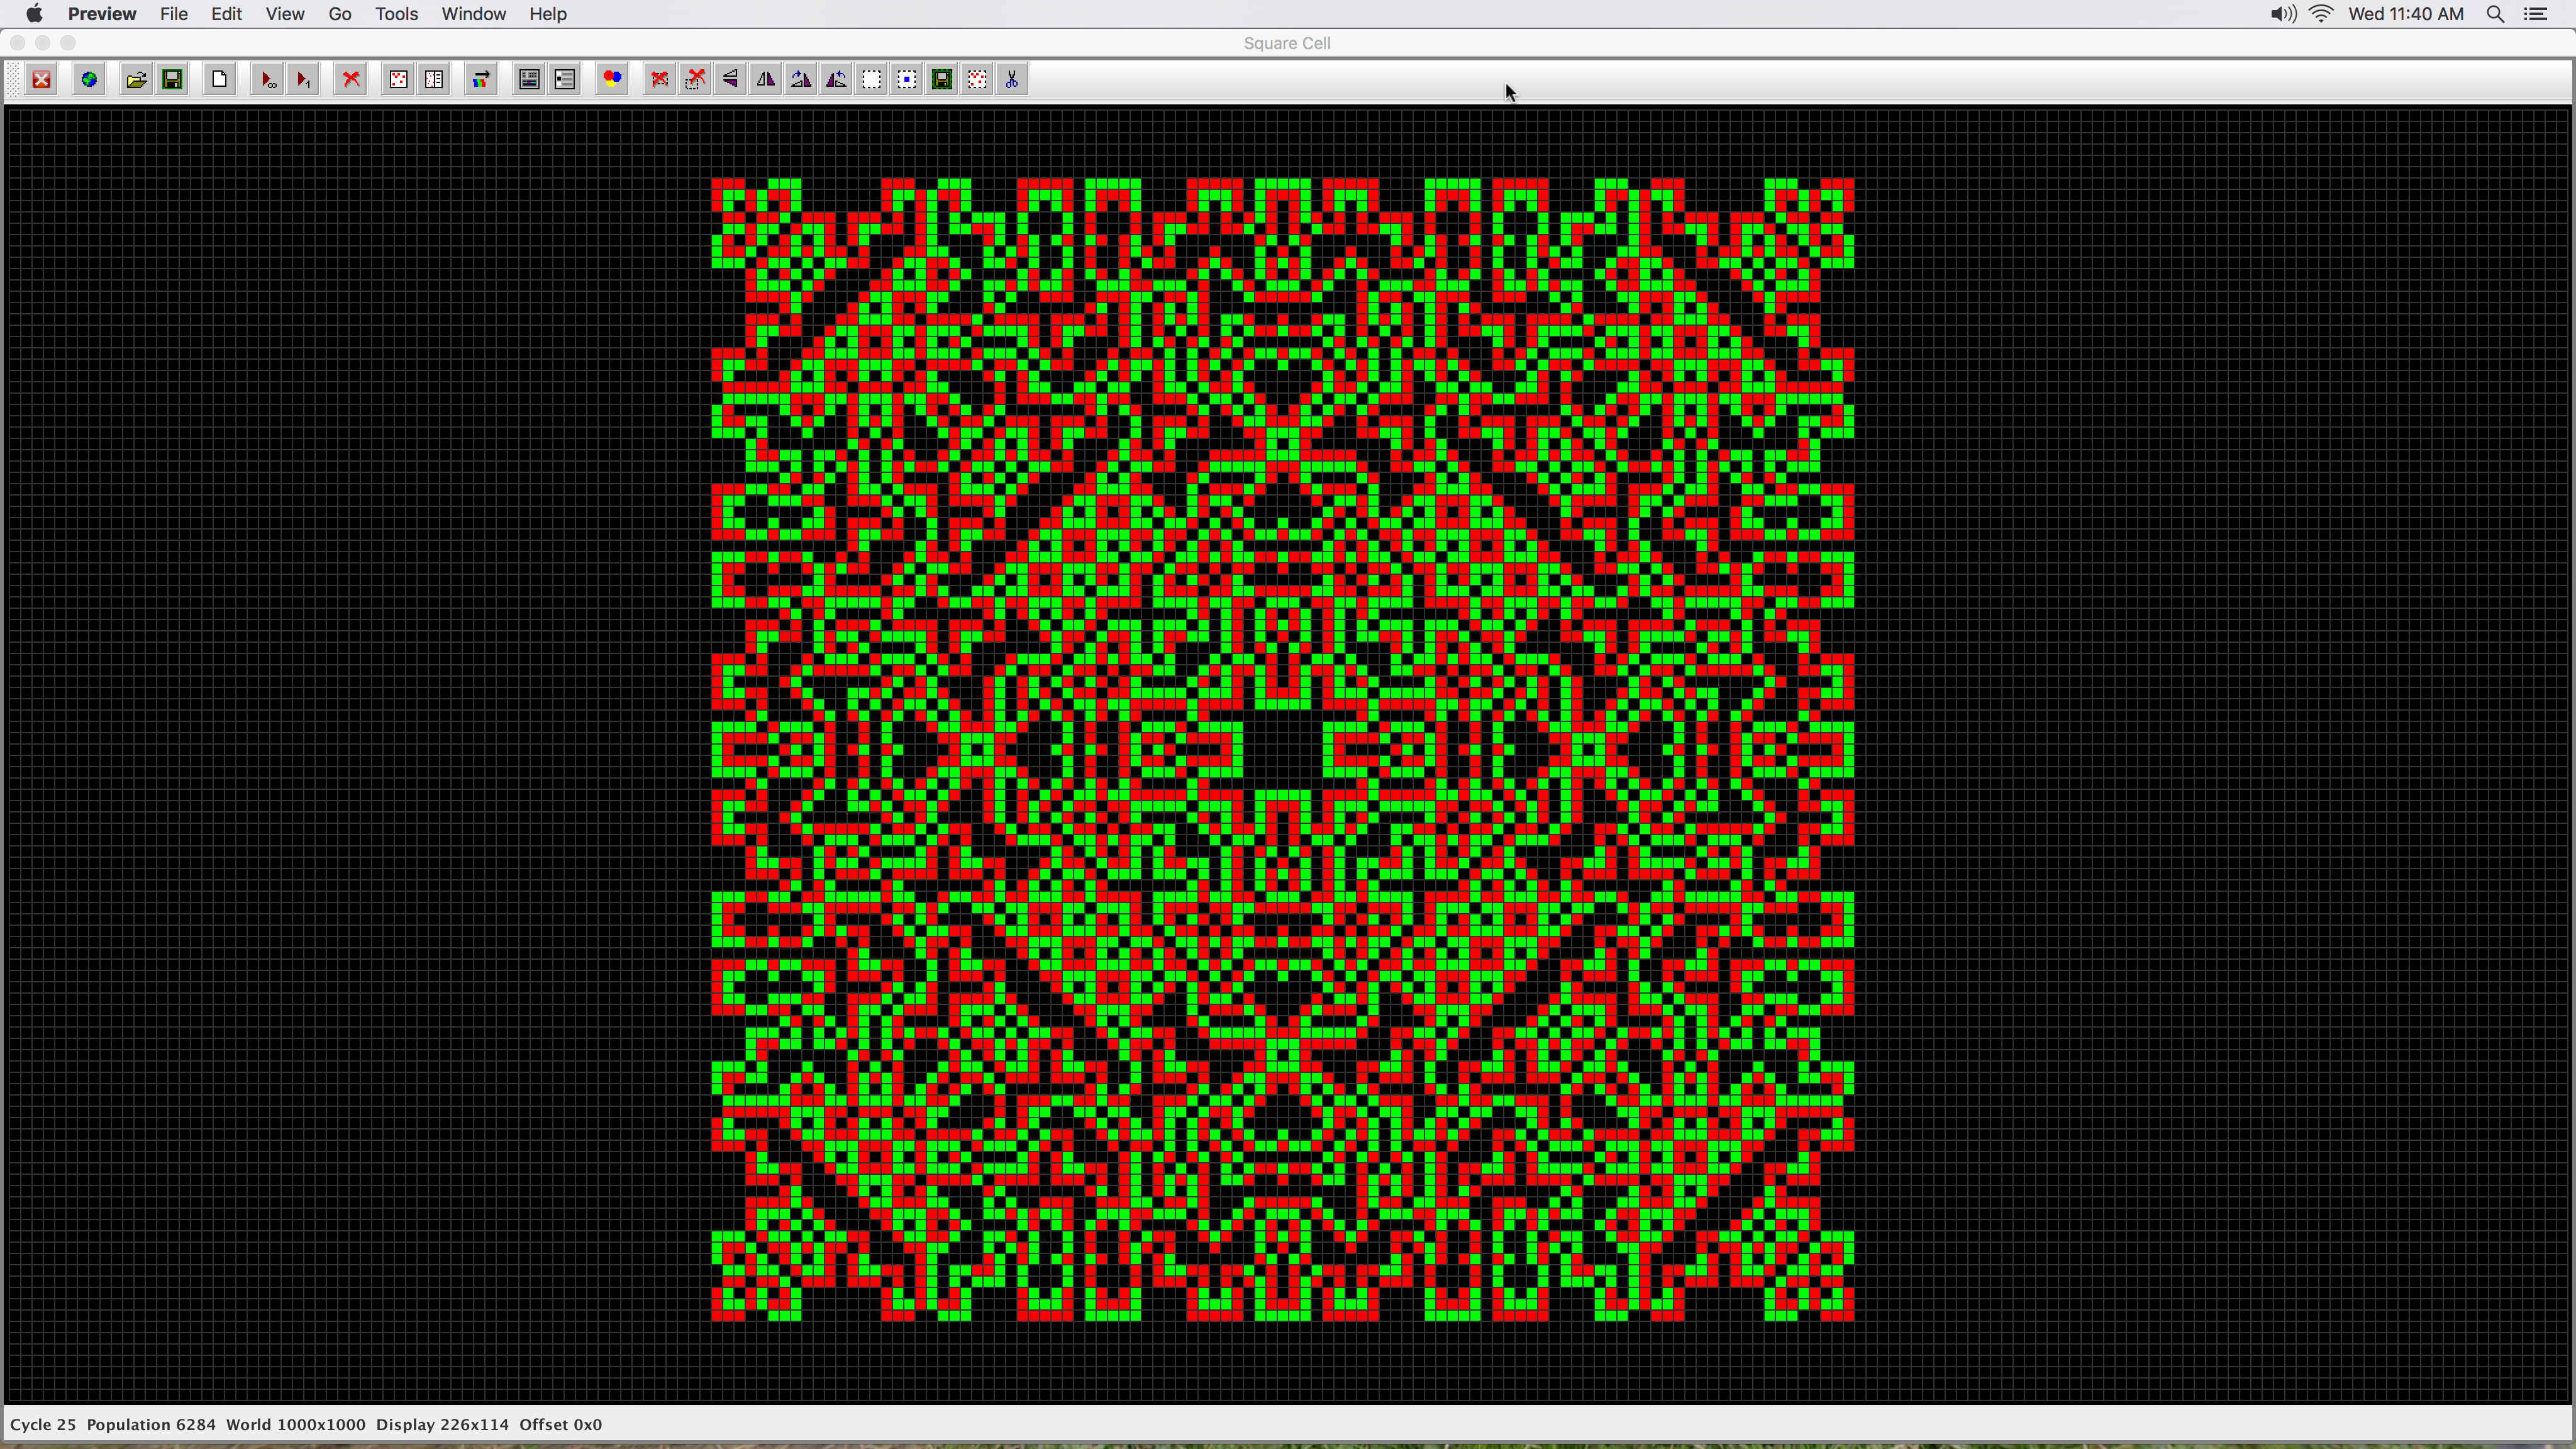Click the red X exit icon in toolbar
Viewport: 2576px width, 1449px height.
pyautogui.click(x=42, y=80)
